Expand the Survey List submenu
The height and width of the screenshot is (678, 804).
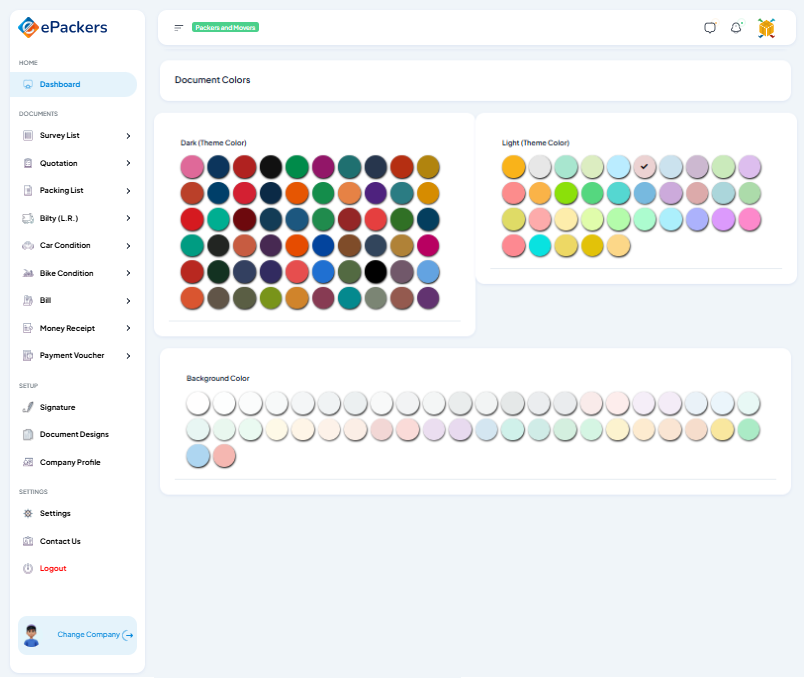coord(128,135)
